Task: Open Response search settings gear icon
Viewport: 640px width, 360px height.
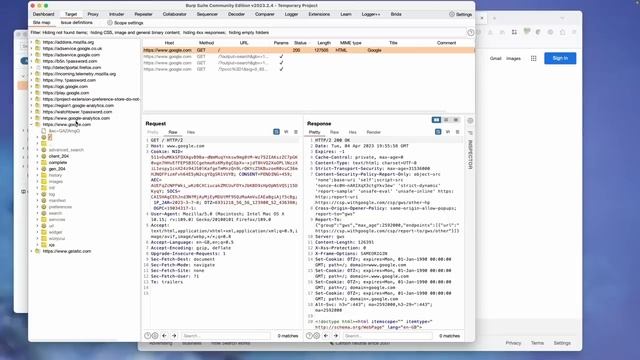Action: (316, 336)
